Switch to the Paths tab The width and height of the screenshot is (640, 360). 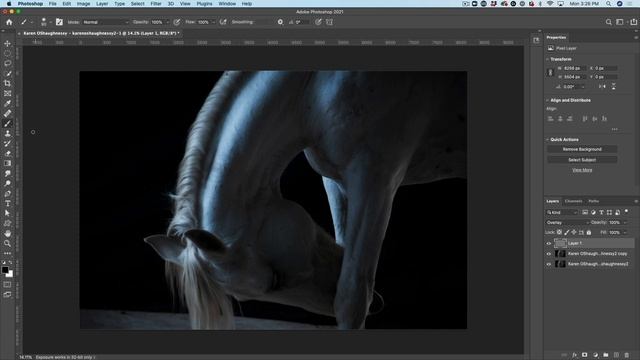[593, 201]
